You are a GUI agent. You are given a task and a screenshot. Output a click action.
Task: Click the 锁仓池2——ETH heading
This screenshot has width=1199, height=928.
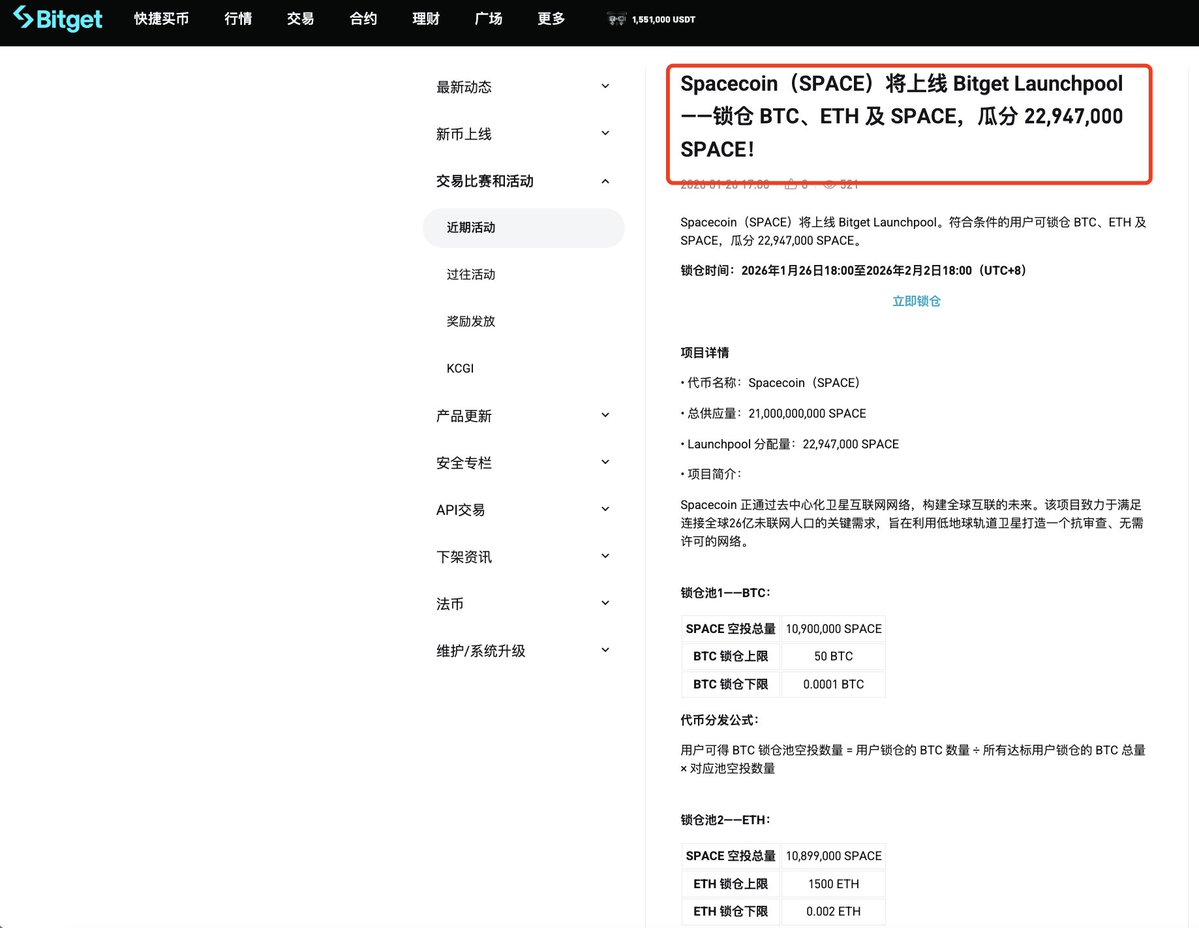click(726, 819)
